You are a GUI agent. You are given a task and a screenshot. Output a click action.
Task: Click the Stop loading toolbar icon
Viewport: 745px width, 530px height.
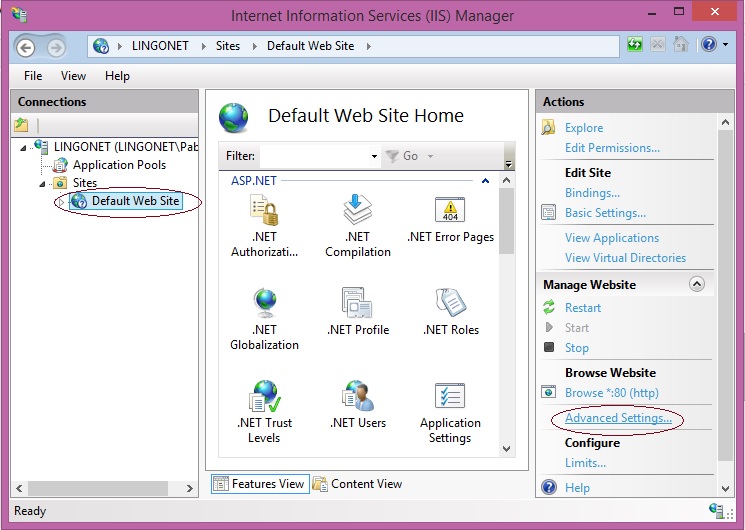click(658, 45)
